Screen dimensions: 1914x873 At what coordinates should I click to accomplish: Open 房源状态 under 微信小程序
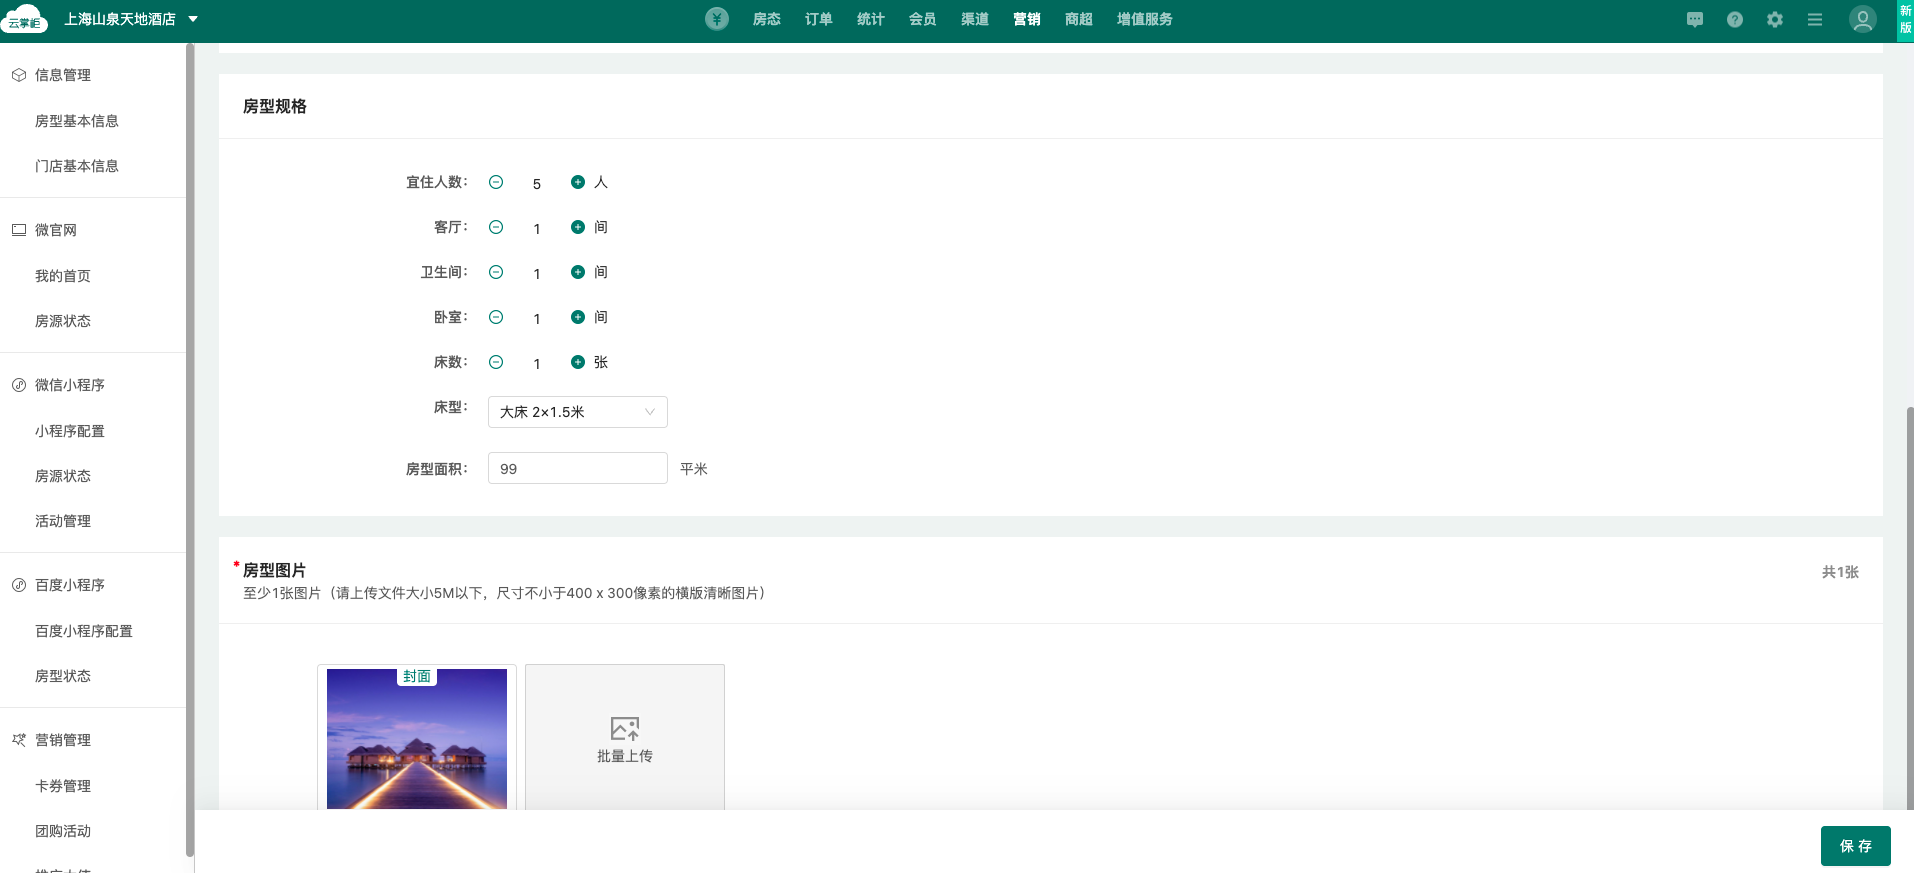click(x=63, y=476)
